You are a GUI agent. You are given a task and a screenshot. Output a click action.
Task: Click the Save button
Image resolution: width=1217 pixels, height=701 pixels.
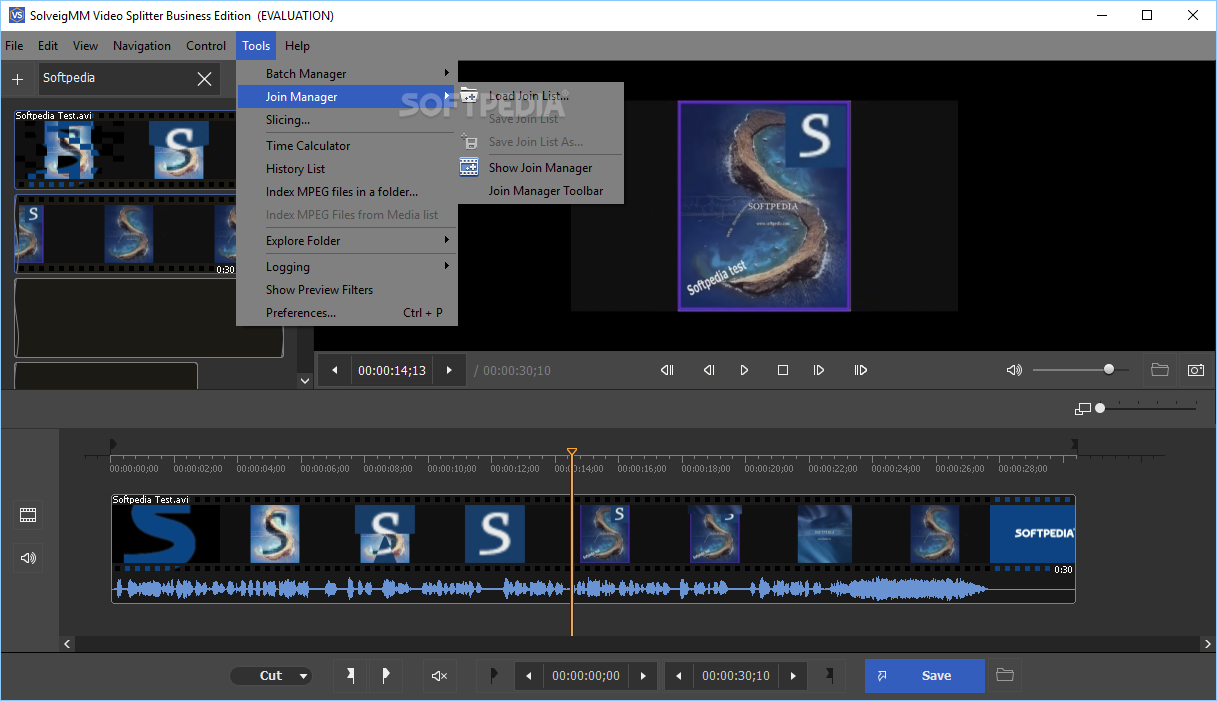925,676
